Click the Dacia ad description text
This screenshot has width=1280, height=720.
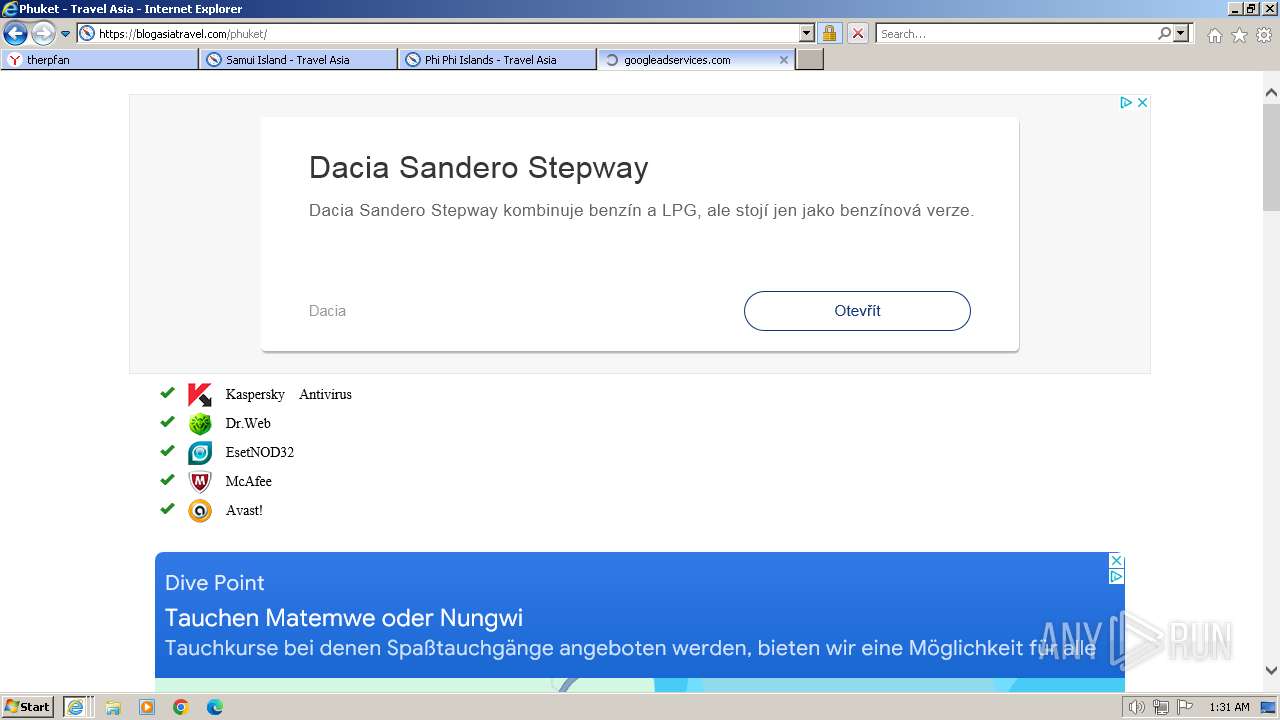tap(641, 211)
